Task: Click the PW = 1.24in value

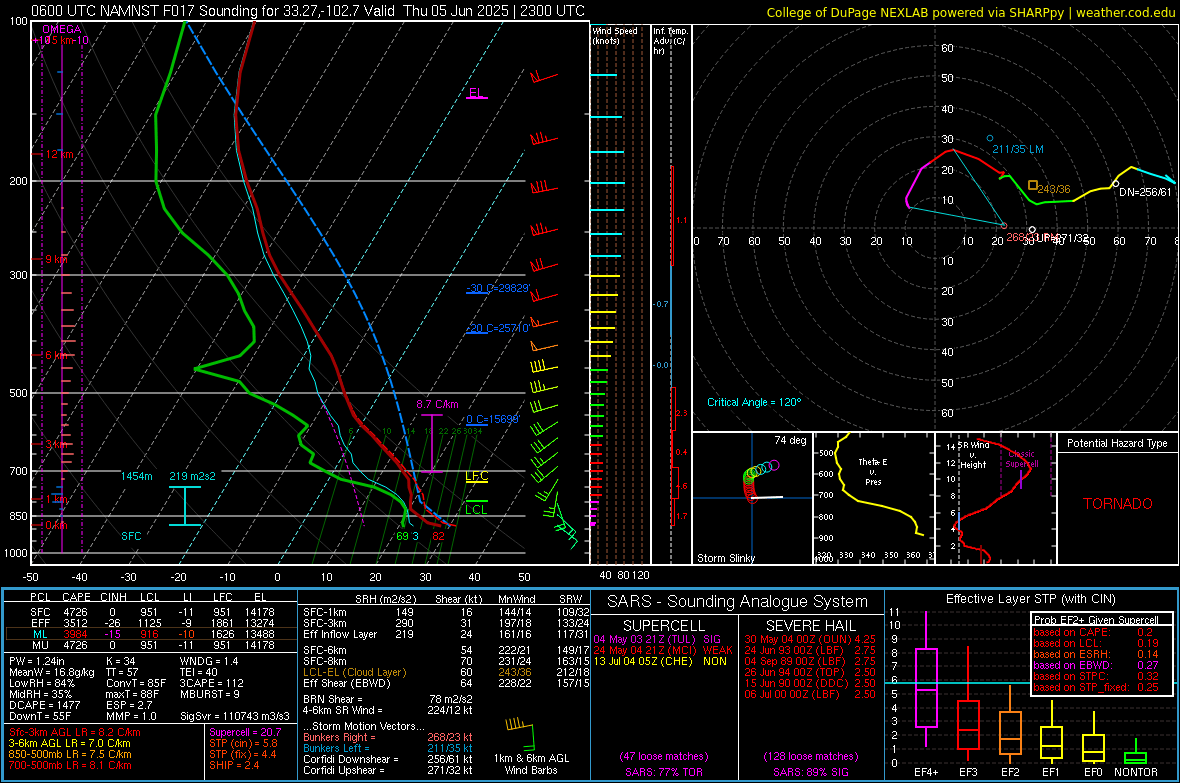Action: click(x=37, y=661)
